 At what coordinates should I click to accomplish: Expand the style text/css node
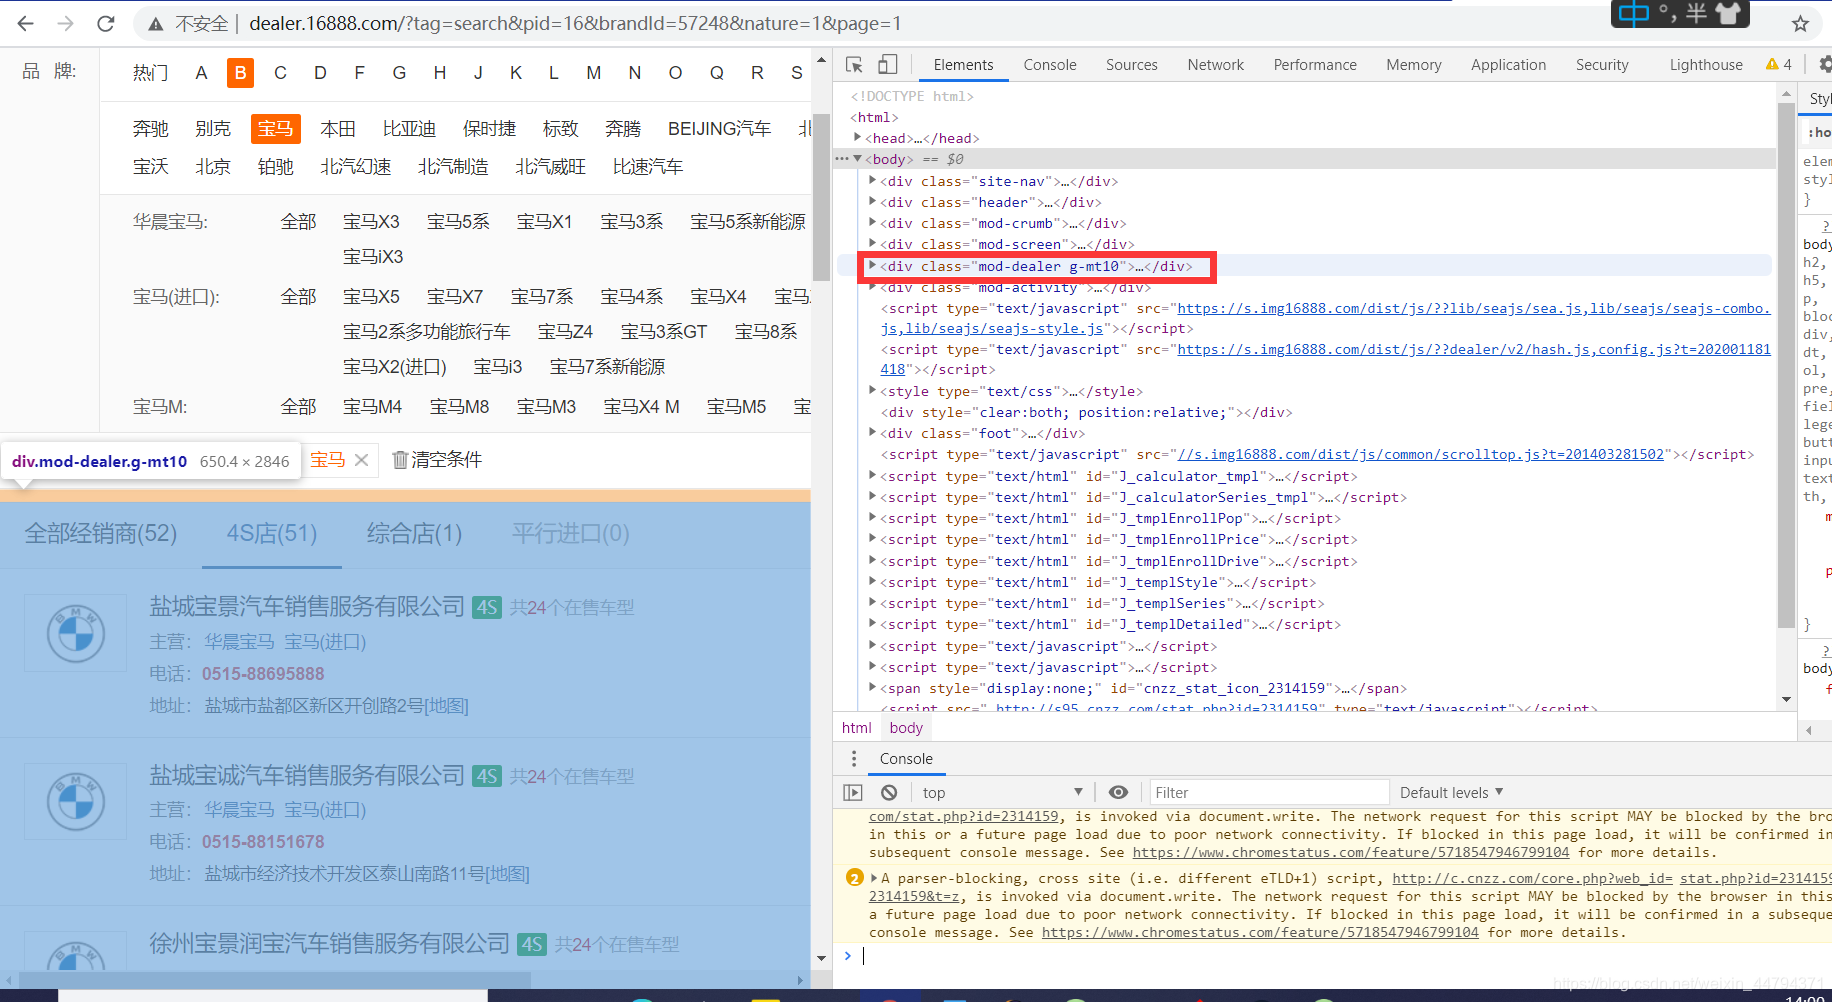coord(872,390)
